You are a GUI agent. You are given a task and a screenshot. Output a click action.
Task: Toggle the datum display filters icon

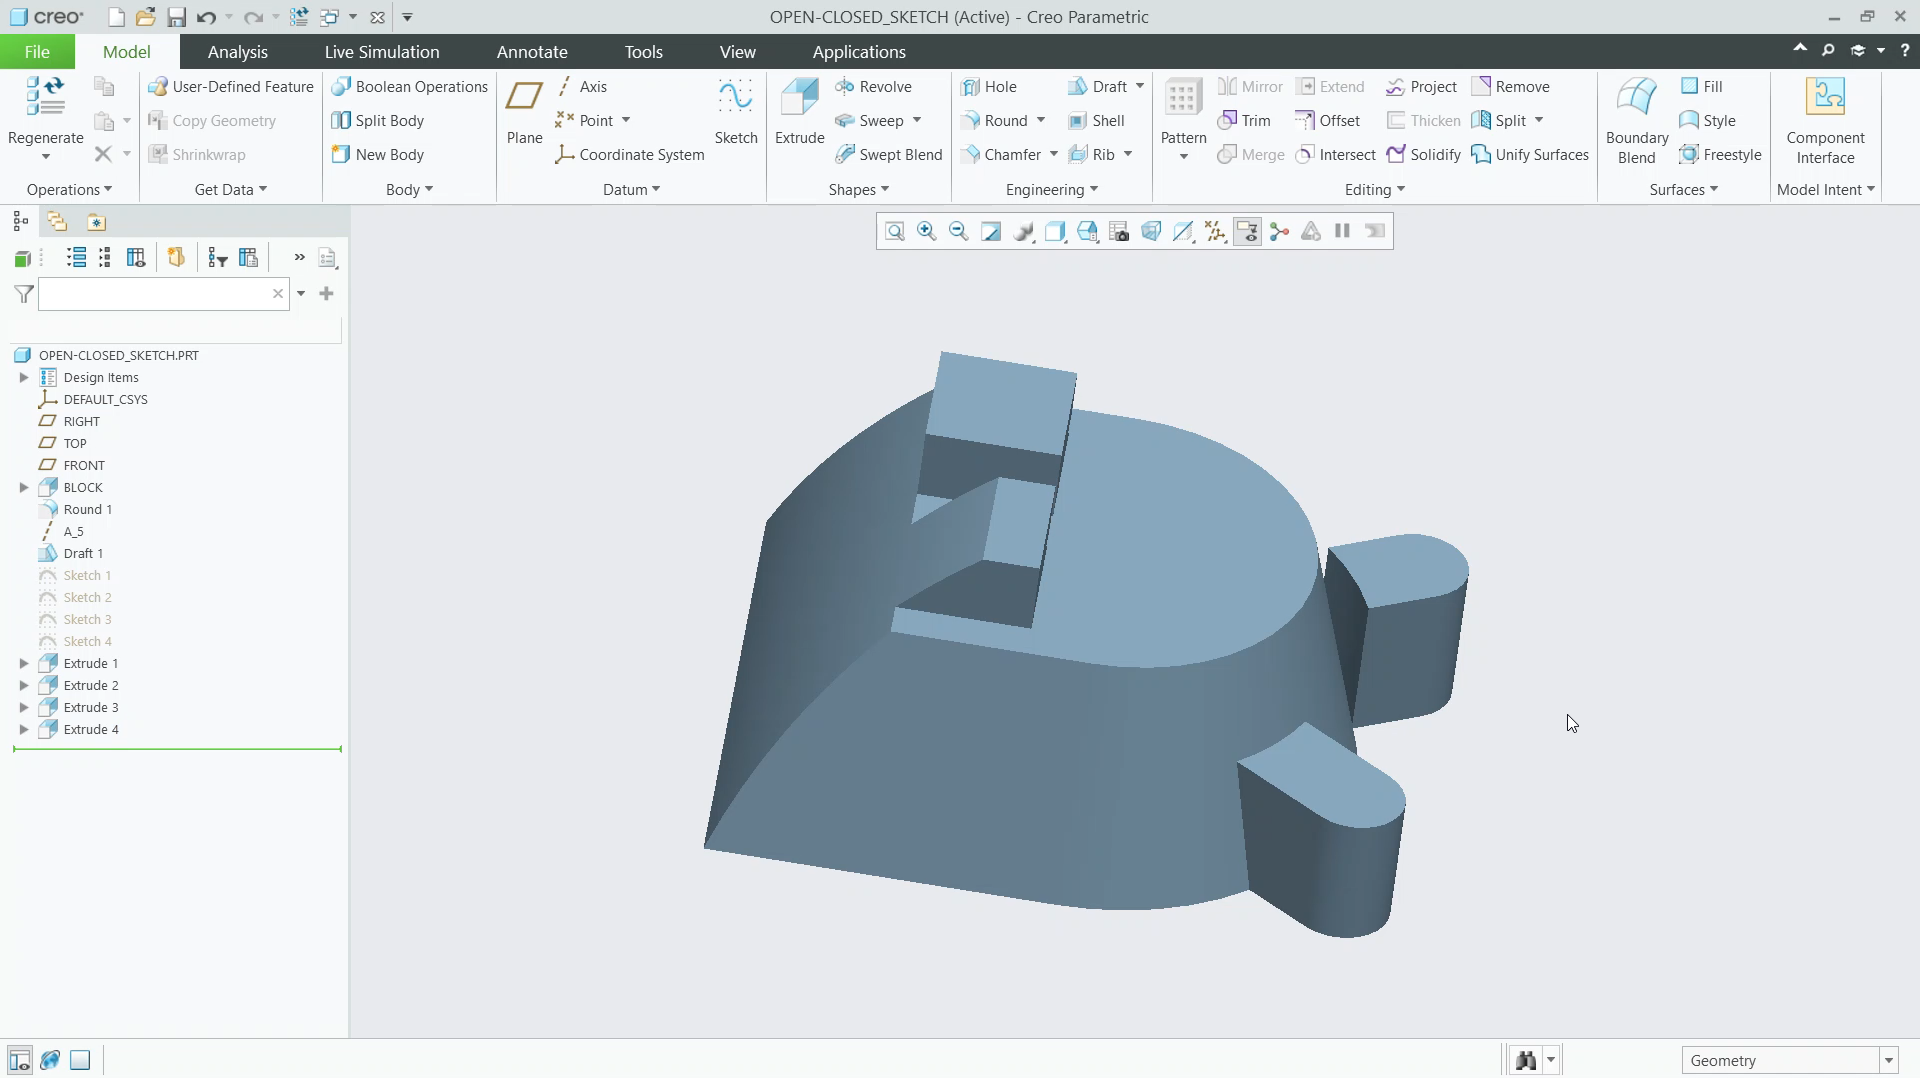pyautogui.click(x=1215, y=232)
